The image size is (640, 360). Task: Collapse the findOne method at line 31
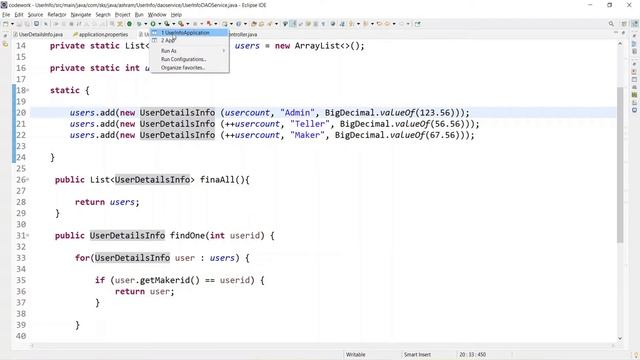point(28,236)
